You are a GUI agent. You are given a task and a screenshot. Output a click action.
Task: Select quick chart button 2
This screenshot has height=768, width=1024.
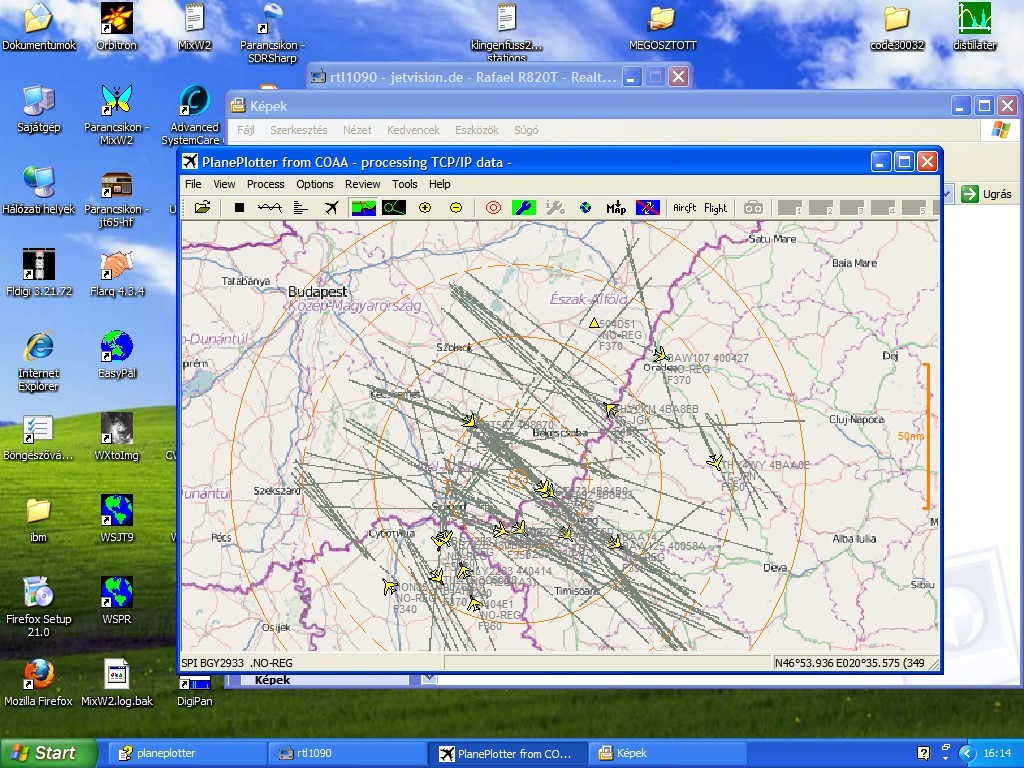pos(821,208)
